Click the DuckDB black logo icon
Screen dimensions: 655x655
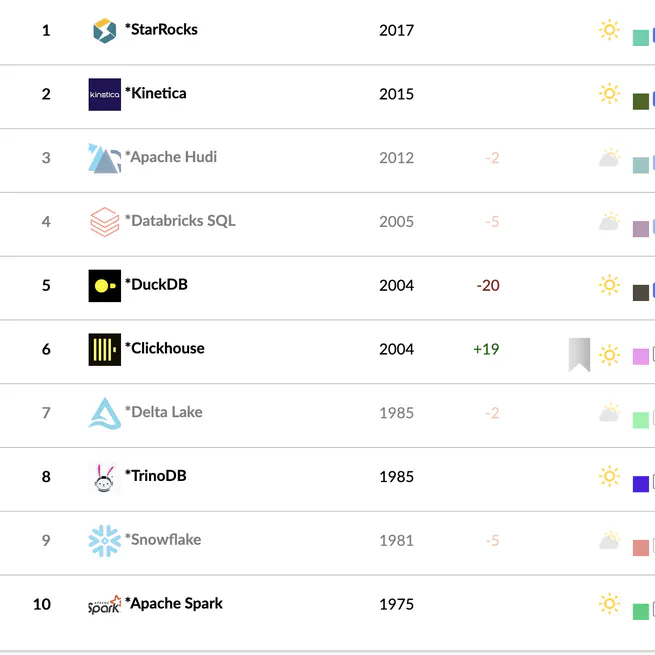tap(104, 285)
